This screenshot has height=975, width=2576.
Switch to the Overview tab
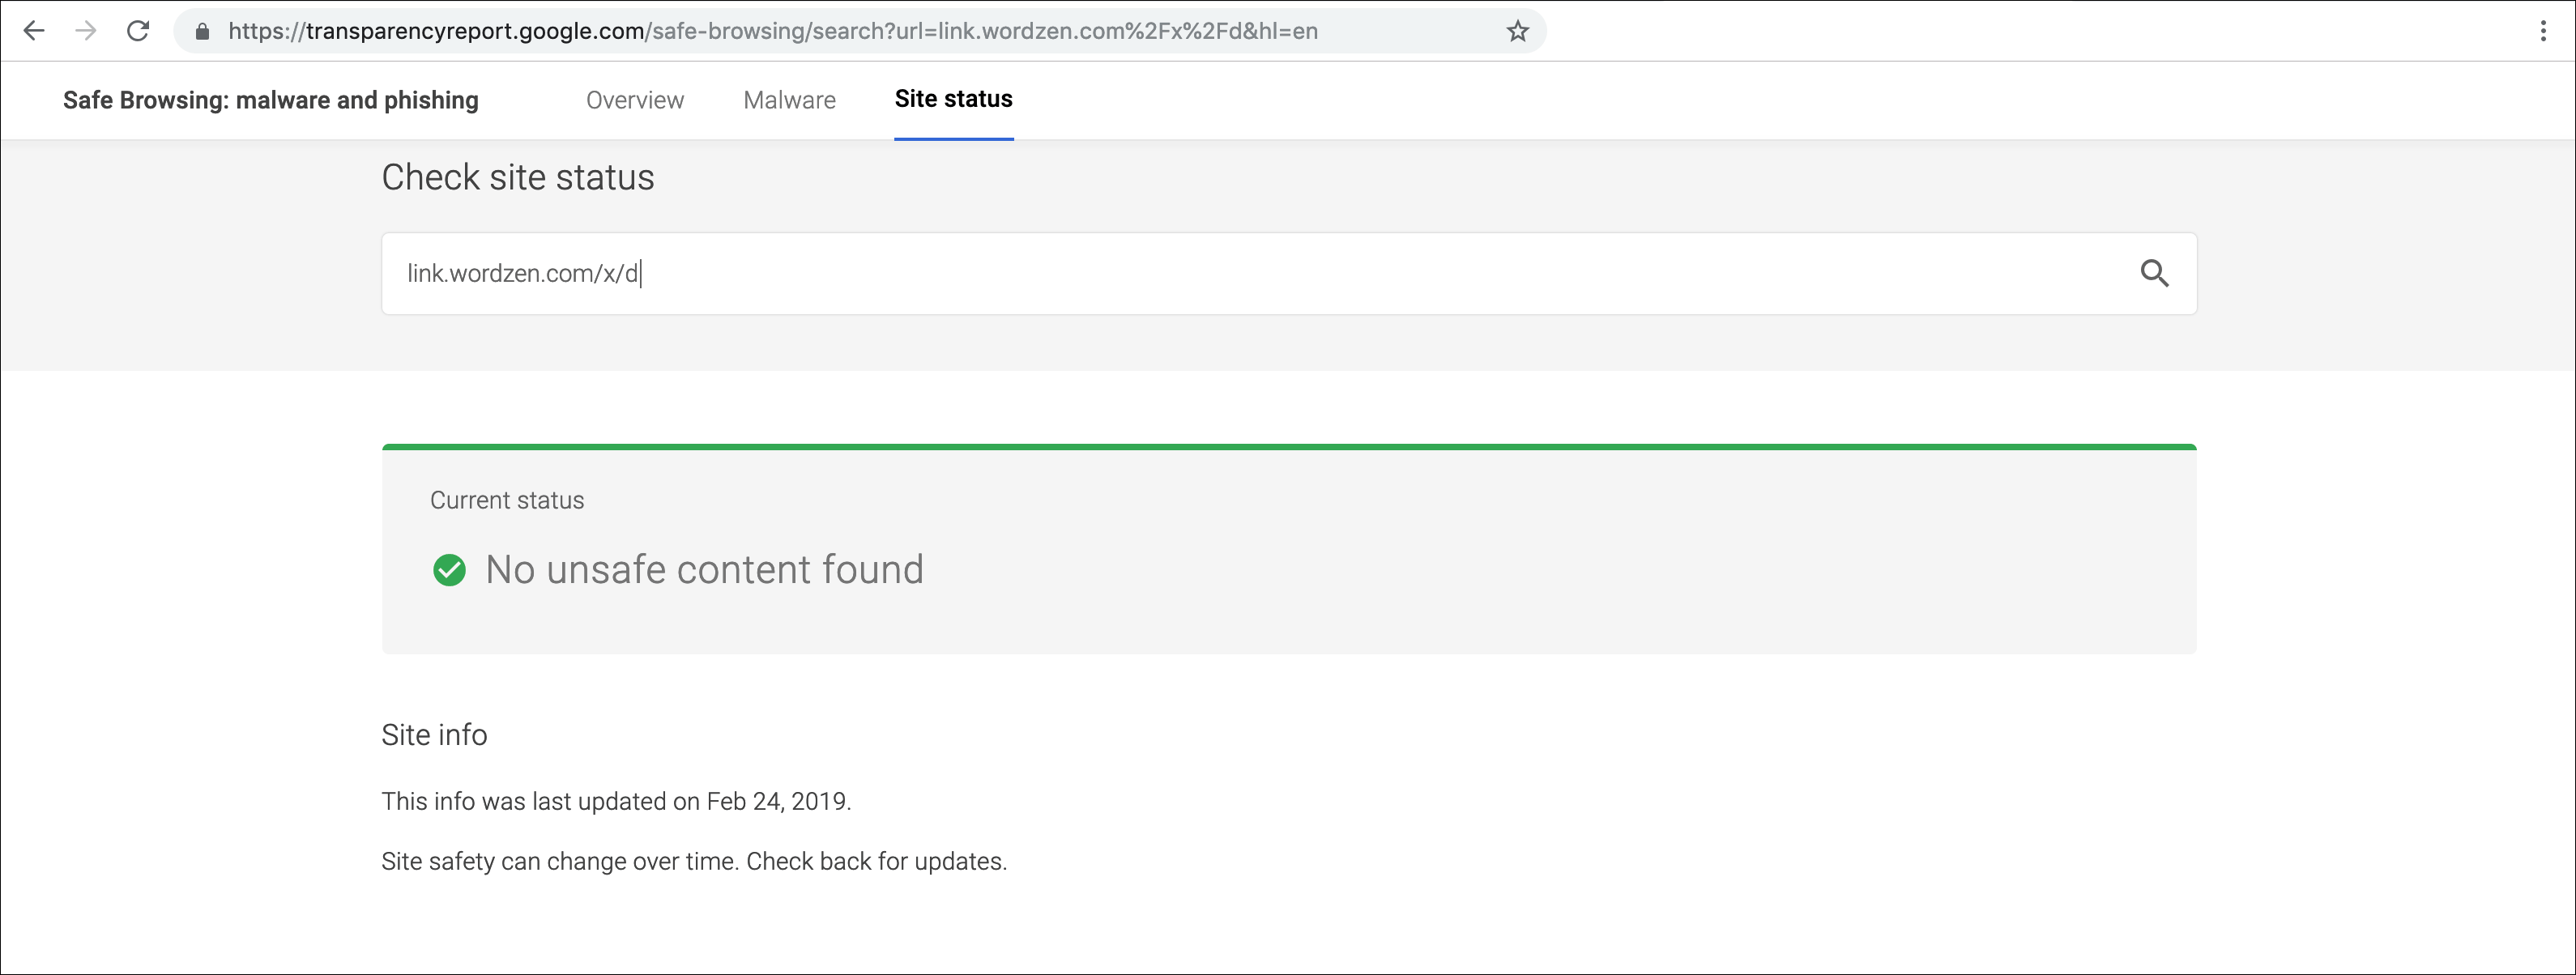[634, 100]
